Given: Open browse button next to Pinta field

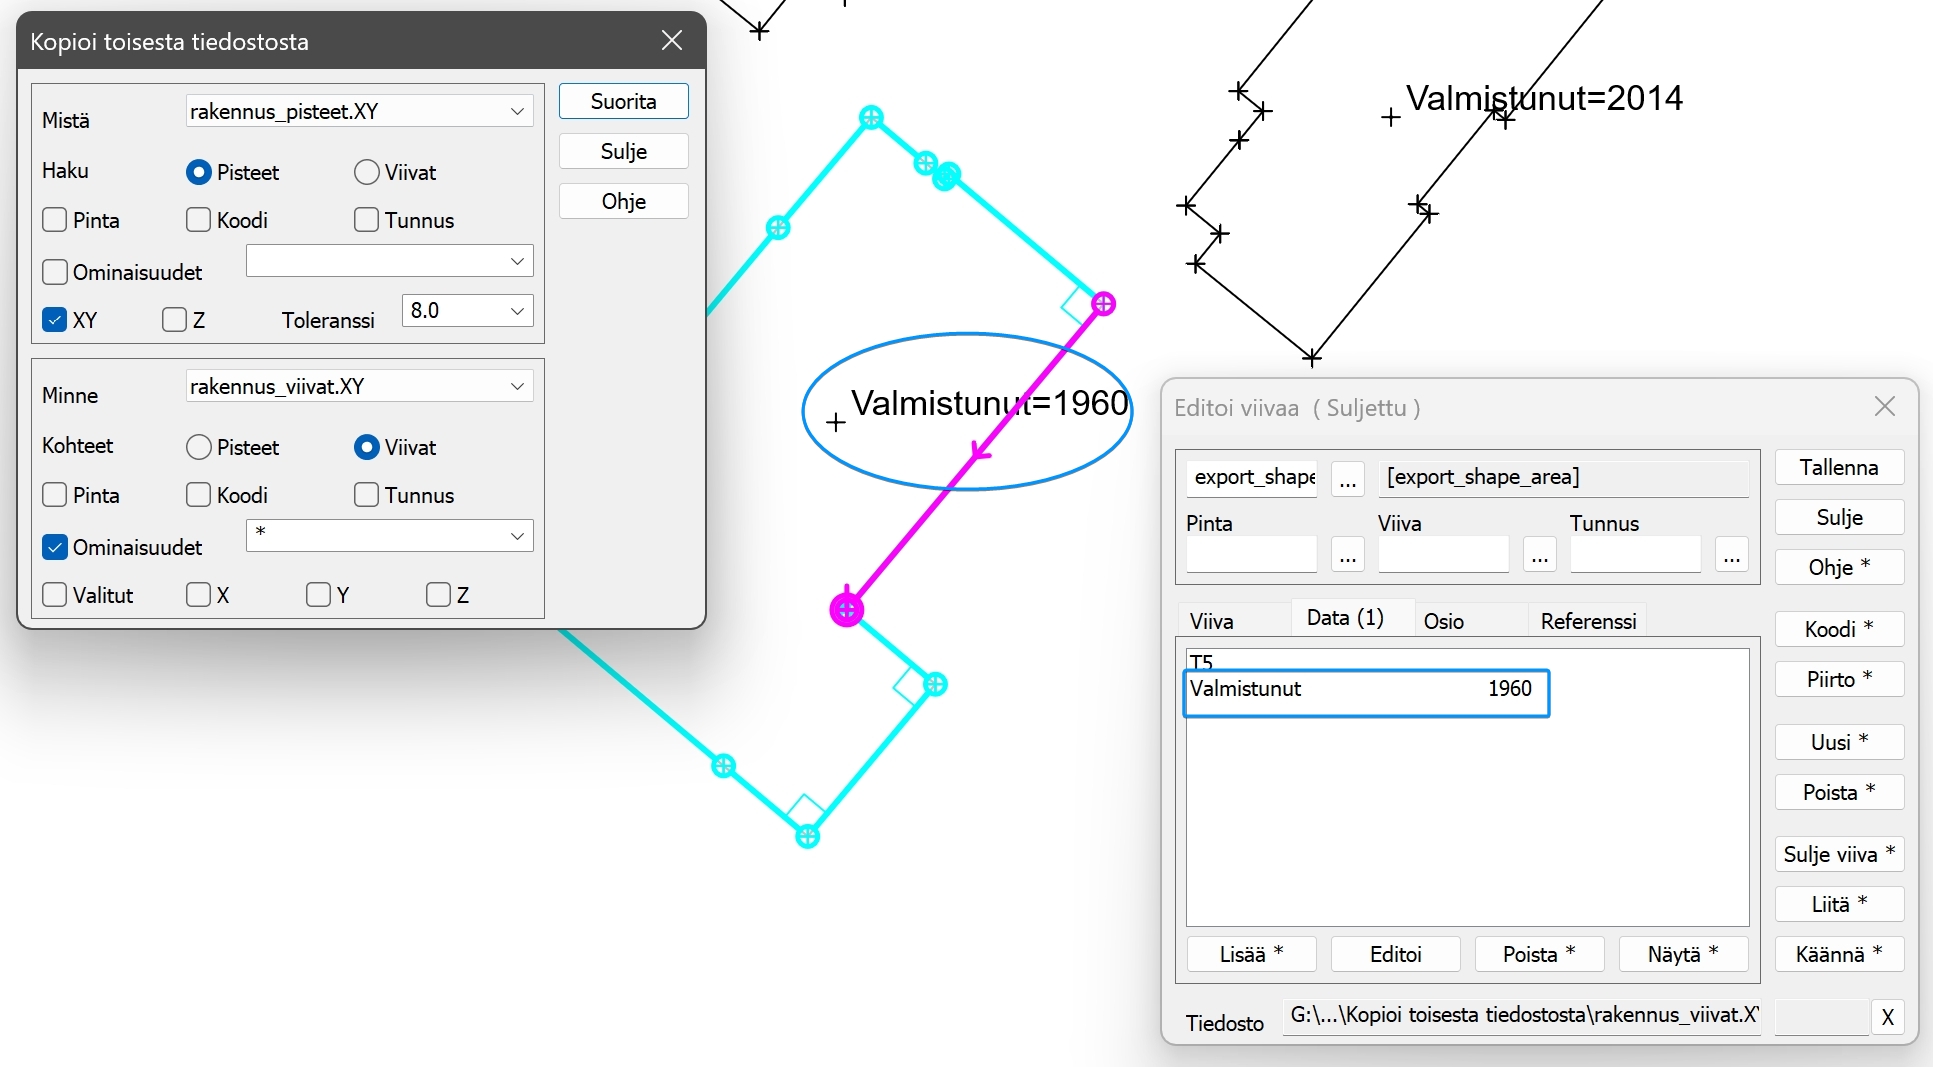Looking at the screenshot, I should pyautogui.click(x=1347, y=555).
